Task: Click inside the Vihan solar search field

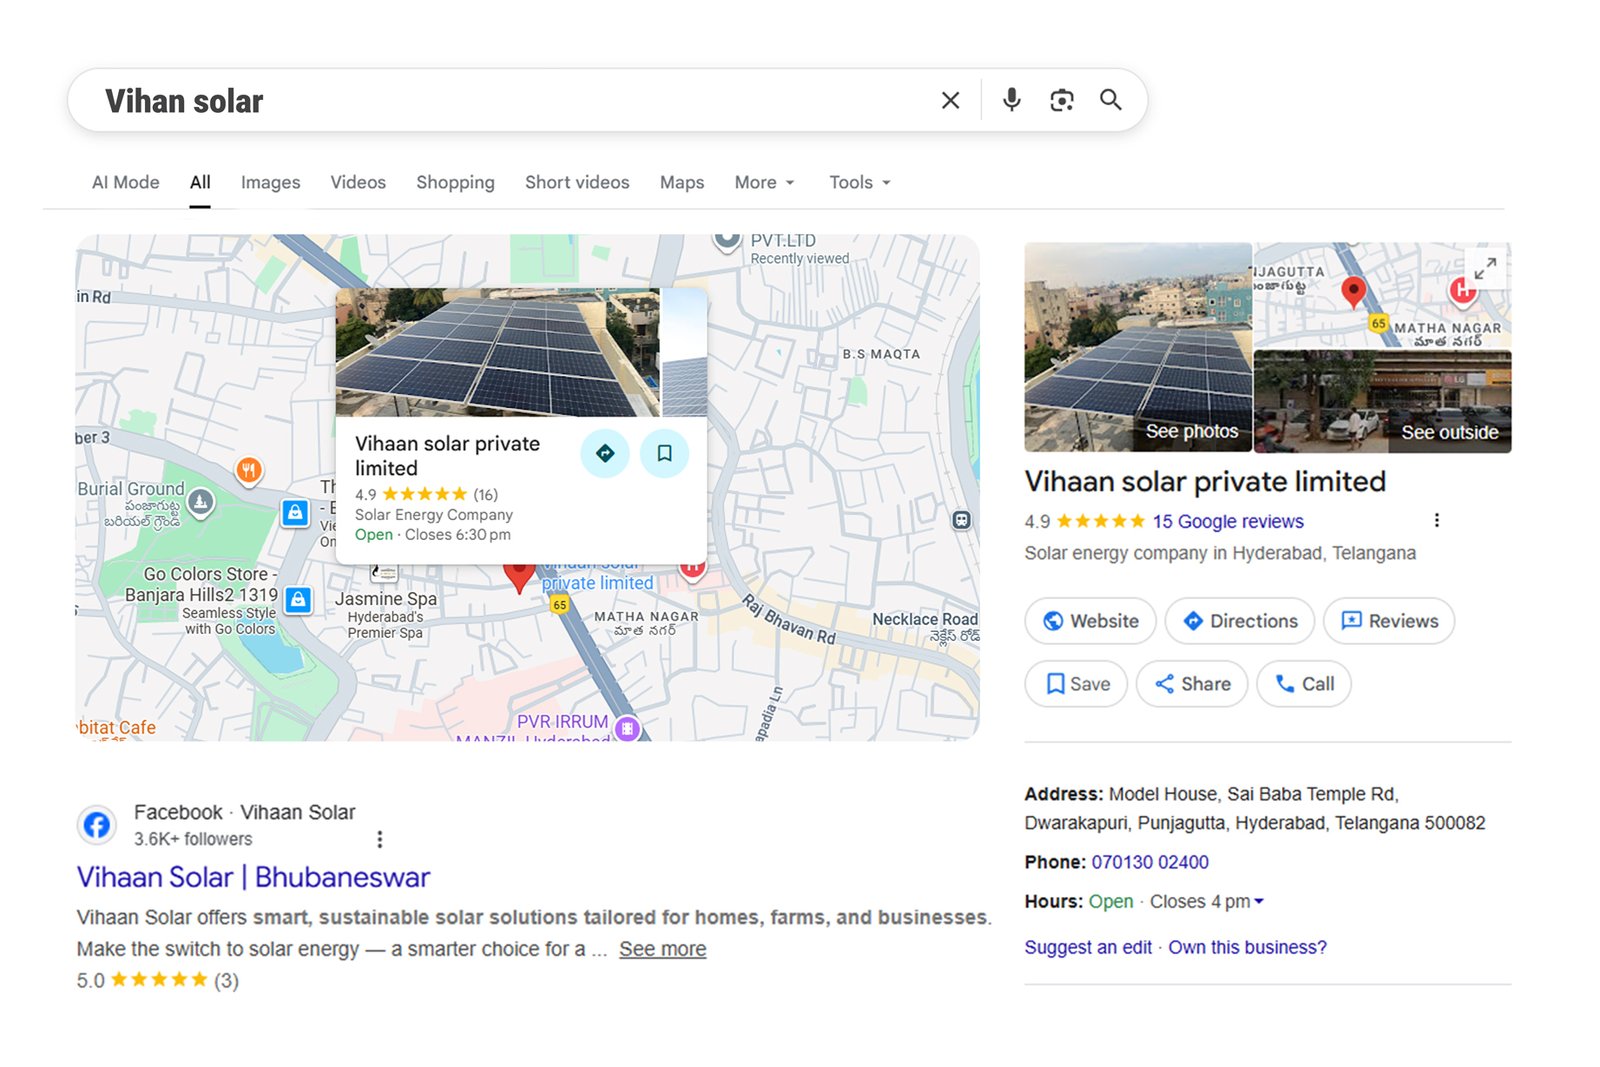Action: [x=400, y=100]
